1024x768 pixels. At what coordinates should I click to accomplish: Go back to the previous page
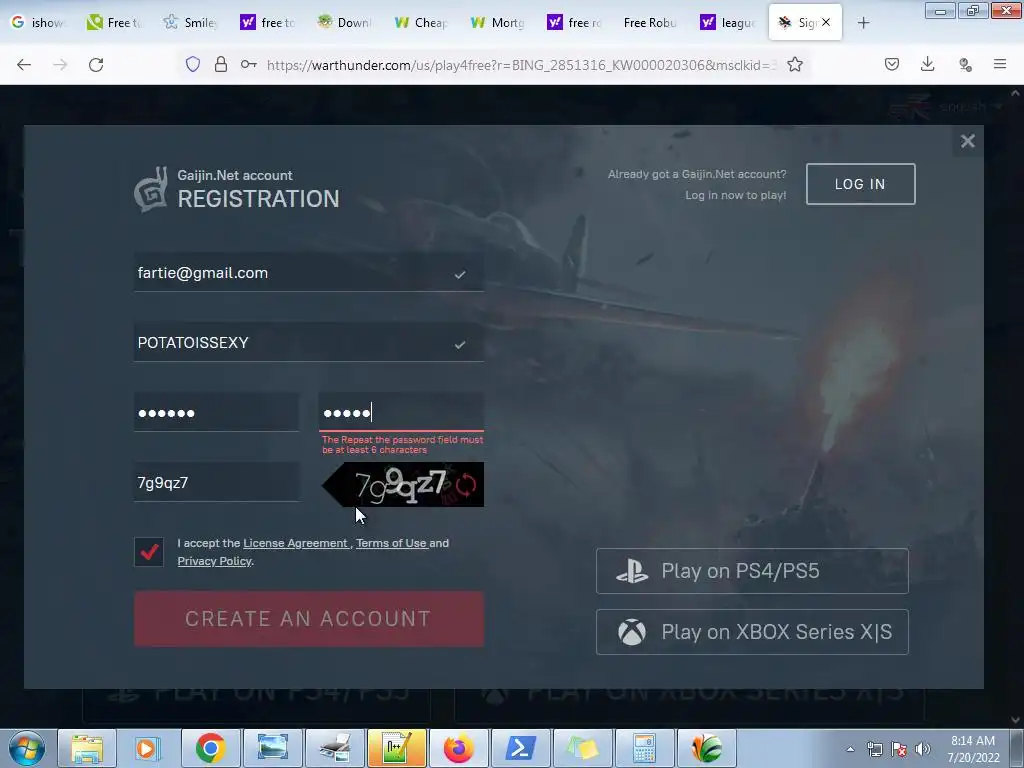pyautogui.click(x=24, y=65)
